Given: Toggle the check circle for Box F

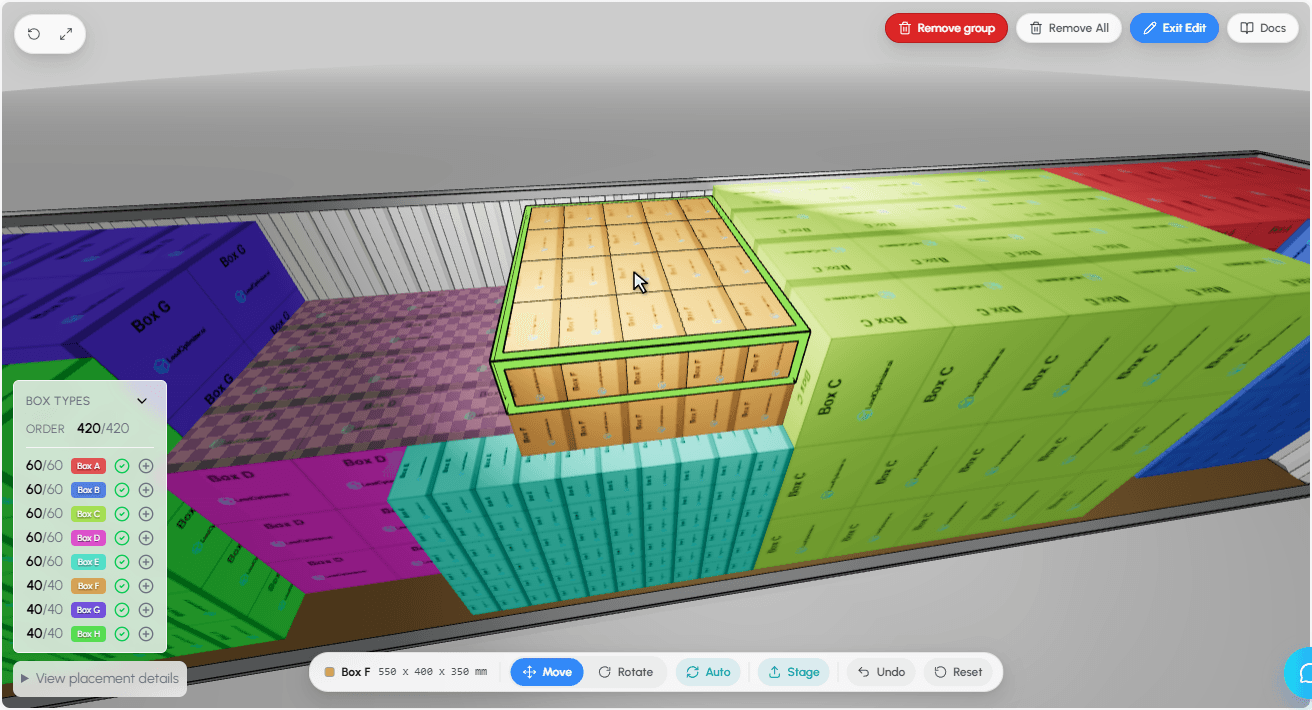Looking at the screenshot, I should [x=122, y=586].
